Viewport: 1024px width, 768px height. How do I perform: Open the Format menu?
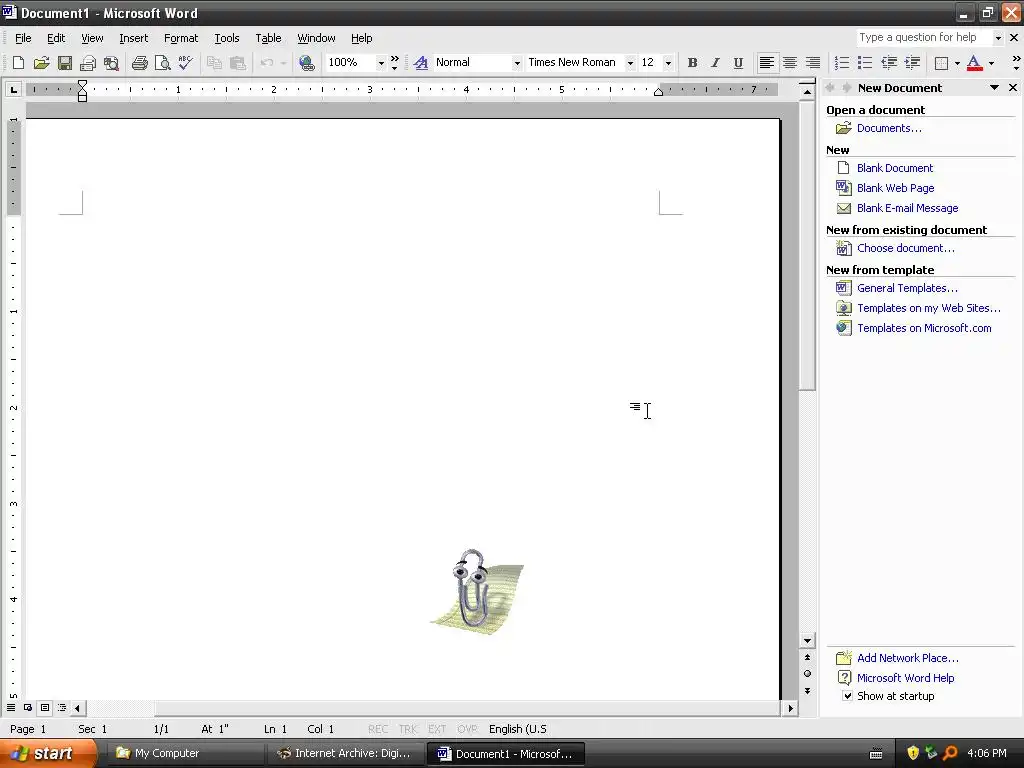181,39
